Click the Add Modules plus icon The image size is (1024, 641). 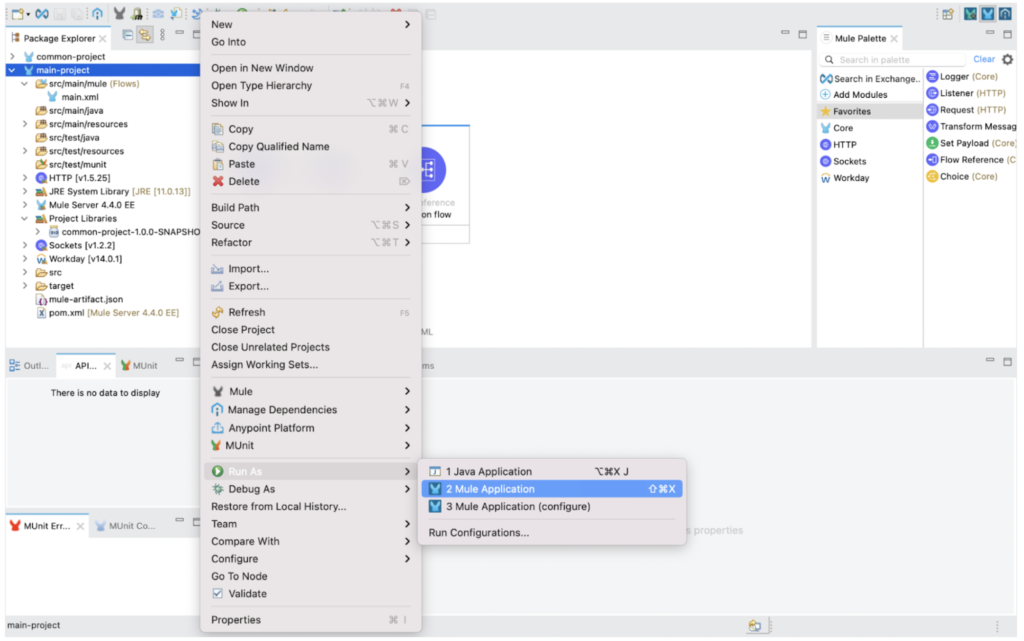826,95
